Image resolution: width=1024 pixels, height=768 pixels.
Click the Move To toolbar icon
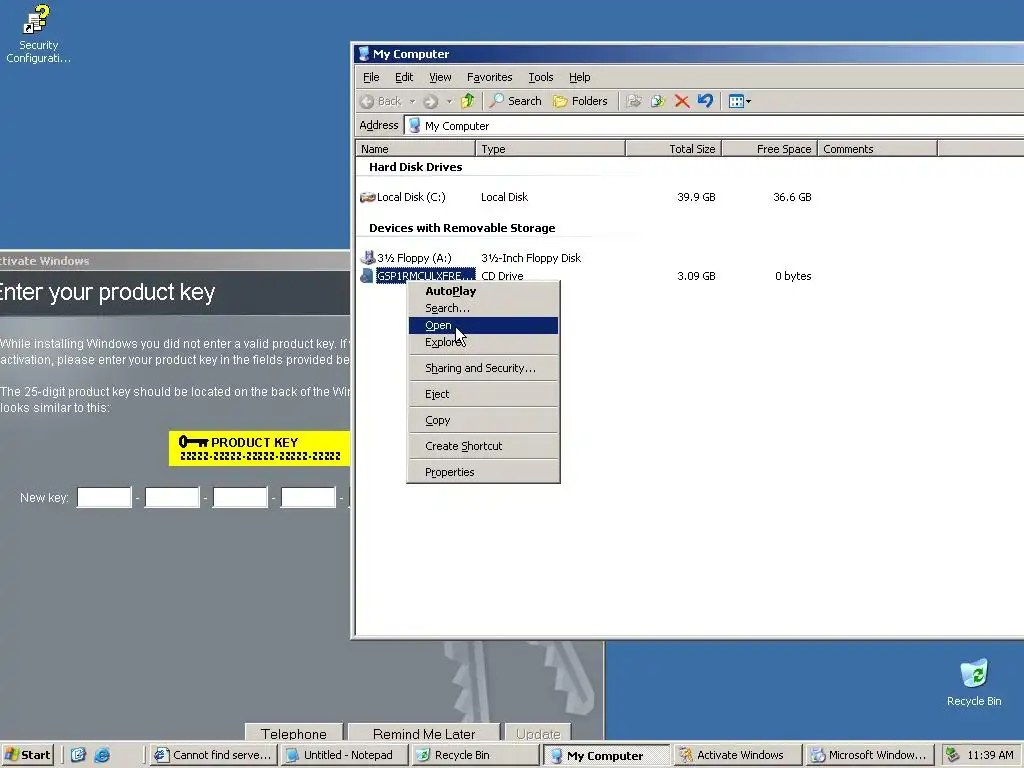click(633, 101)
